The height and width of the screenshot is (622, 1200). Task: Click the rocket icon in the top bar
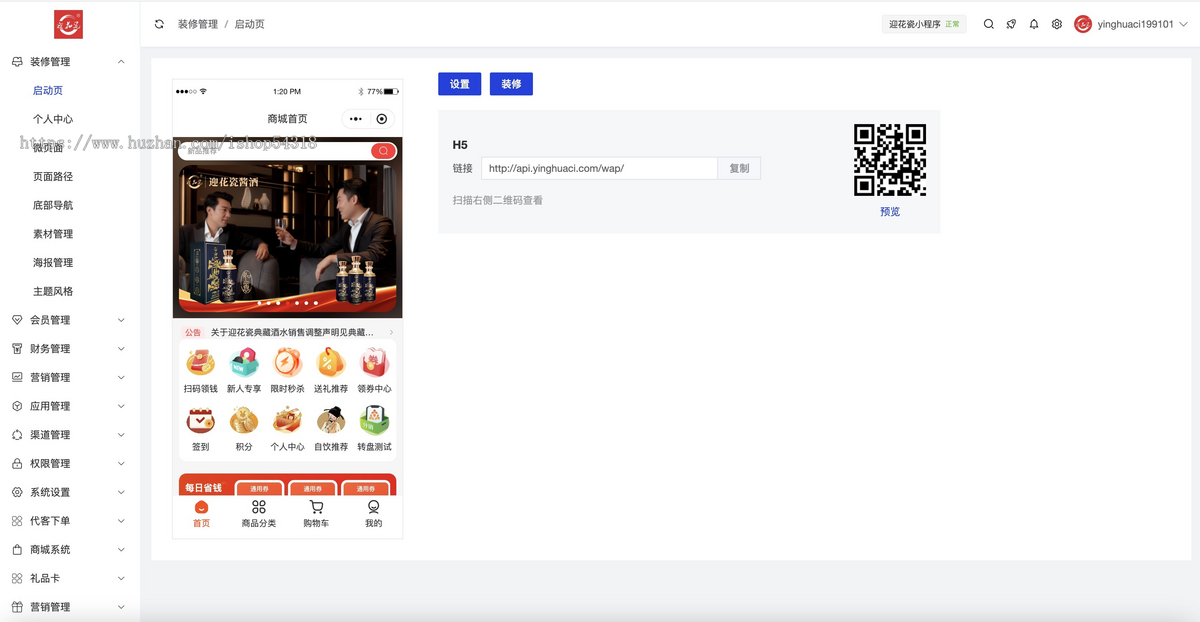coord(1011,24)
